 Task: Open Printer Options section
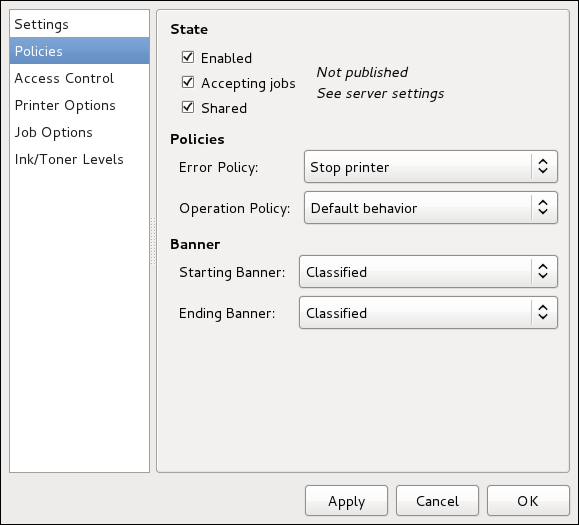[x=79, y=105]
